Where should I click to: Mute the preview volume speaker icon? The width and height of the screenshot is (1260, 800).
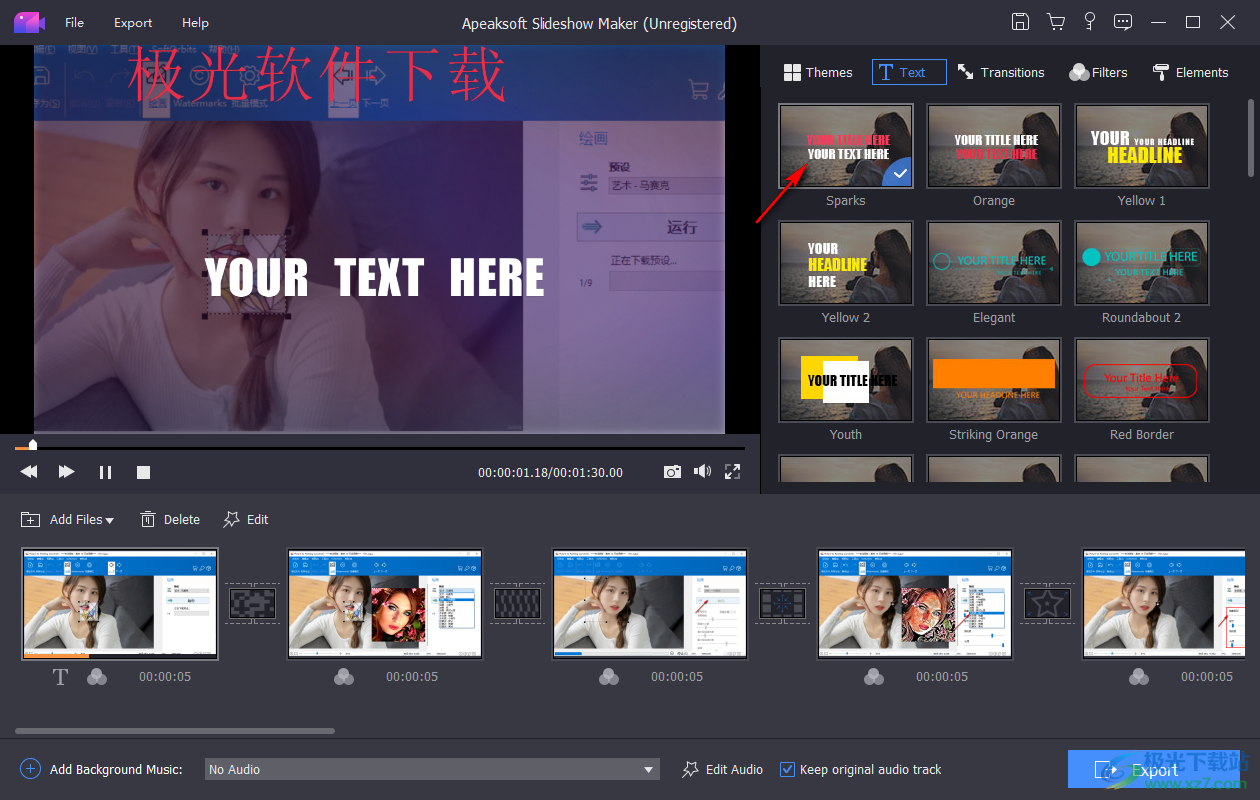coord(703,472)
